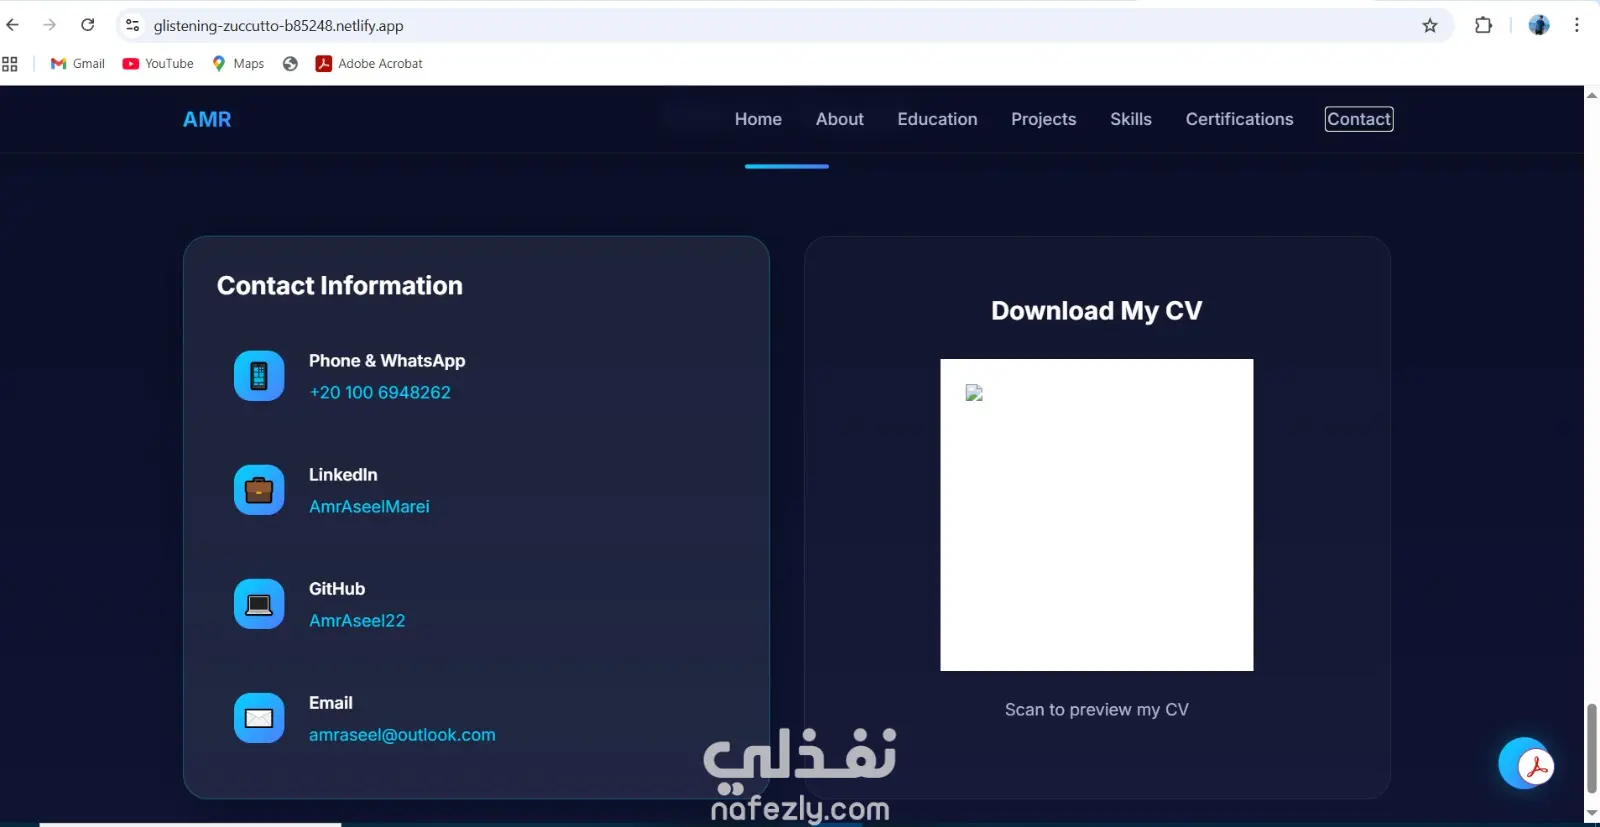Open the AmrAseel22 GitHub link

pyautogui.click(x=357, y=621)
